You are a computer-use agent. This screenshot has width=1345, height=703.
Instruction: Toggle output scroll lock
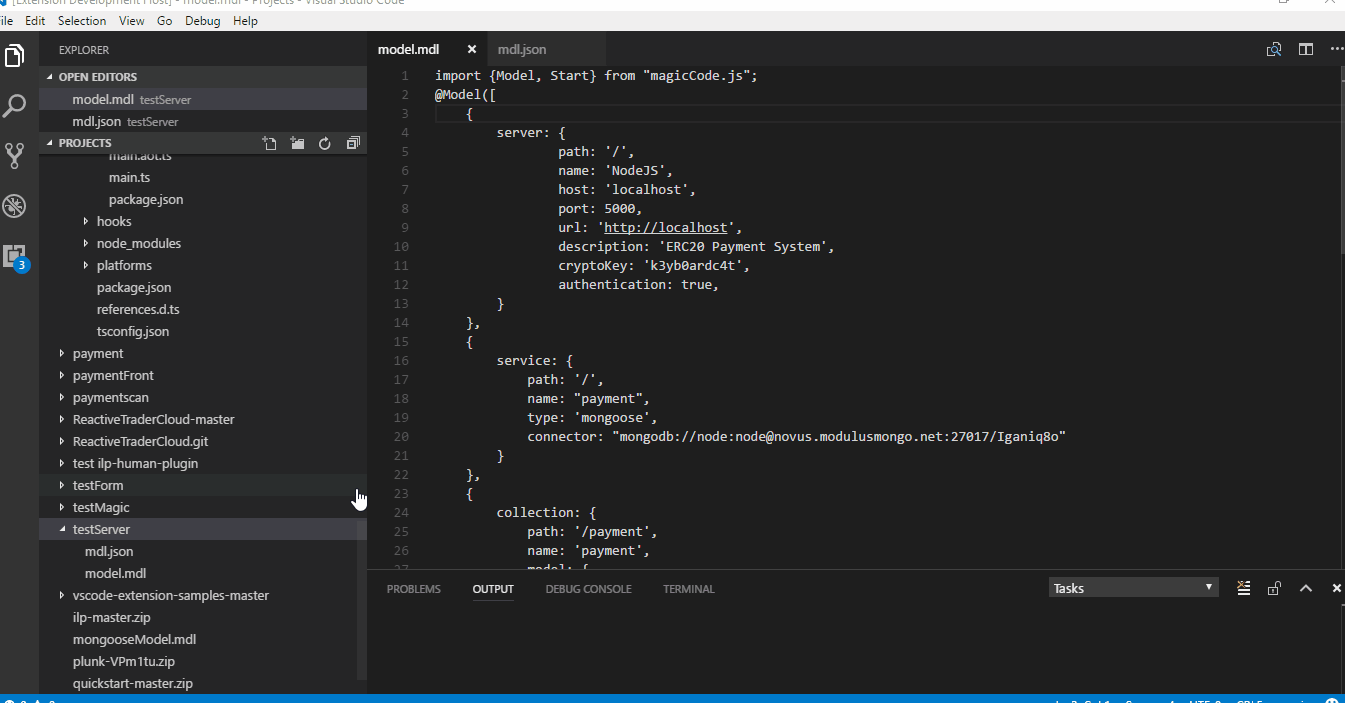(1274, 588)
